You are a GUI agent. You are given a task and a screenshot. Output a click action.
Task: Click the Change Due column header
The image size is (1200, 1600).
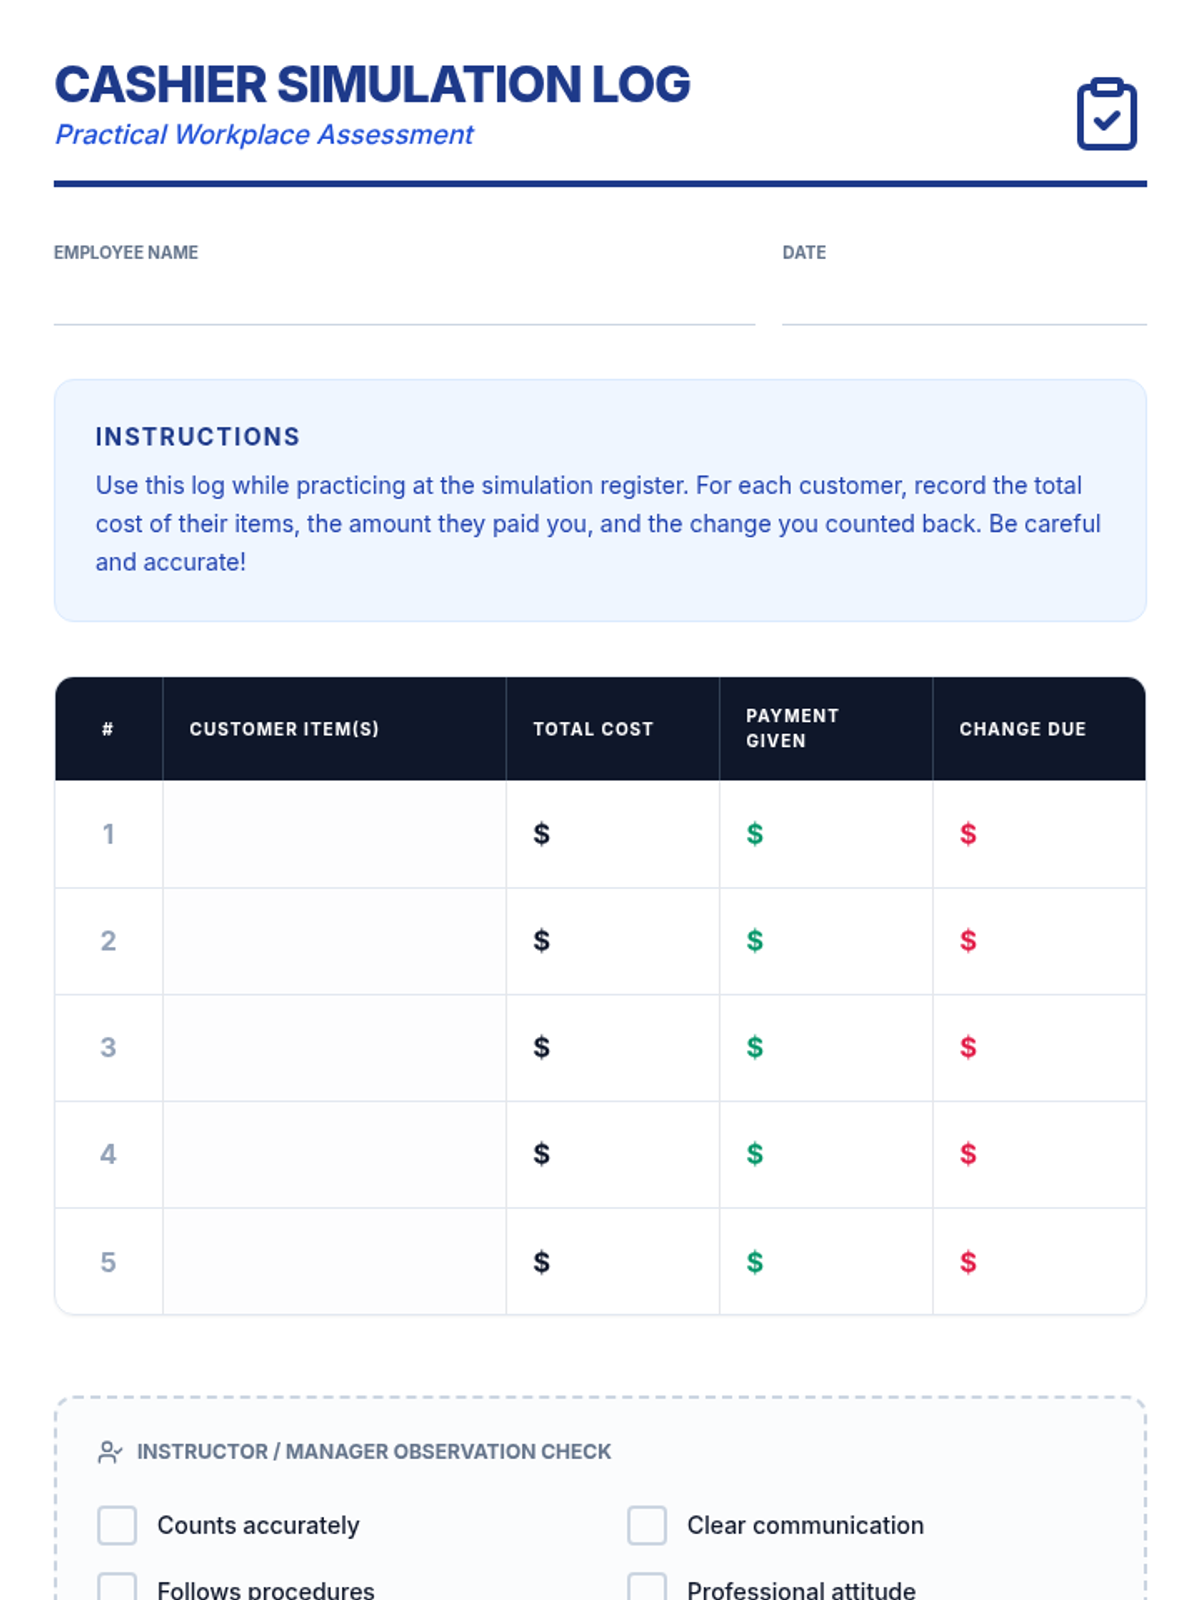tap(1022, 729)
